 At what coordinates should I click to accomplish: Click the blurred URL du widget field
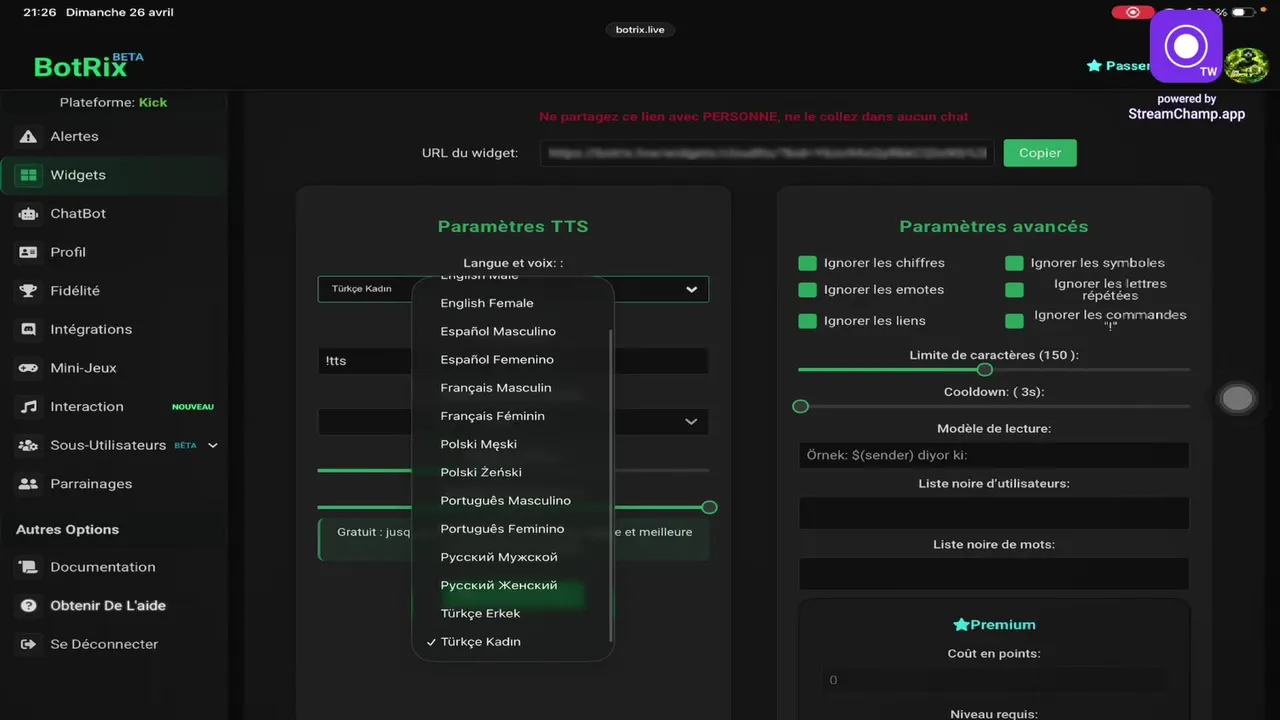pos(768,153)
